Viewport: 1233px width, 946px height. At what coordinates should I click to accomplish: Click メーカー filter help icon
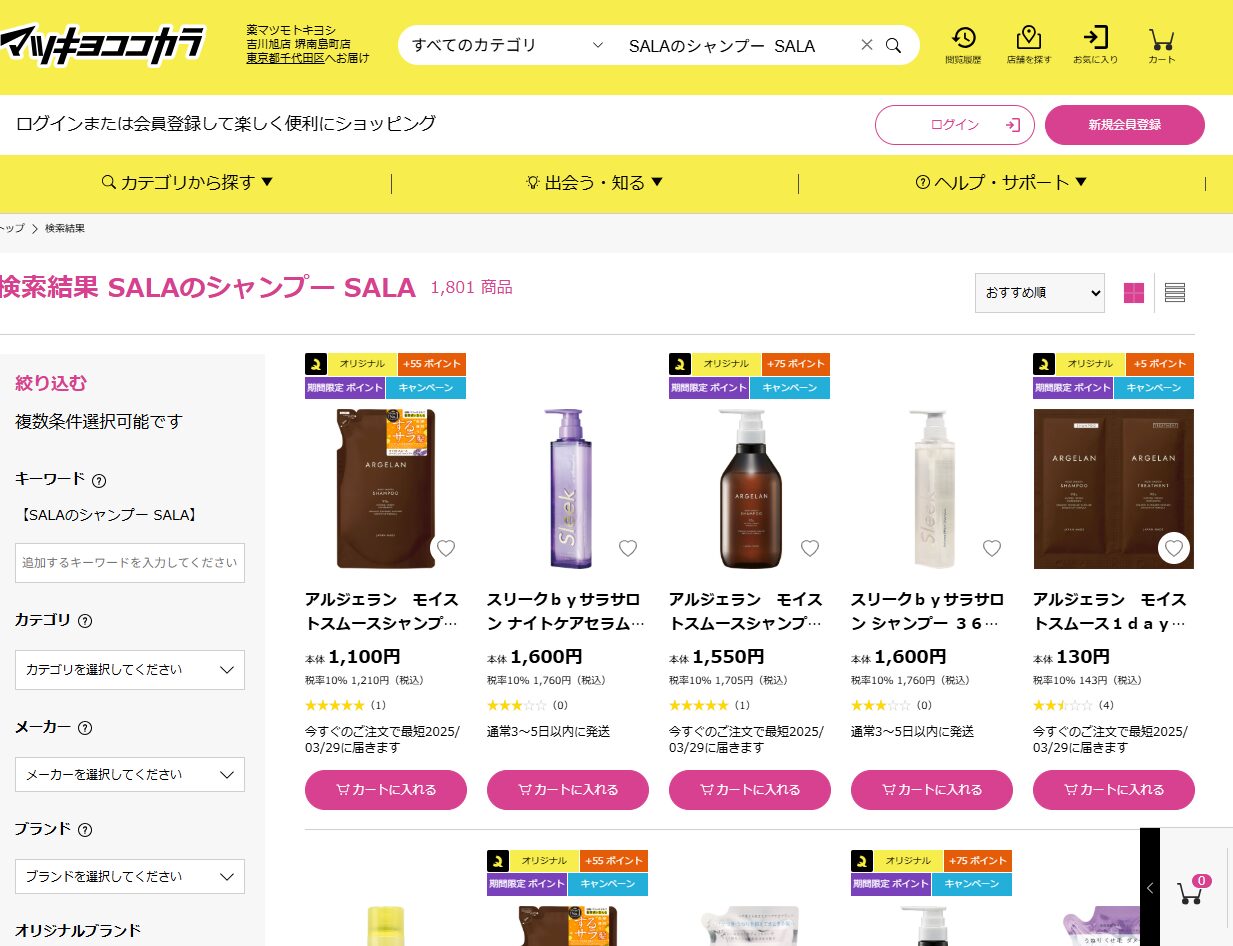[85, 728]
